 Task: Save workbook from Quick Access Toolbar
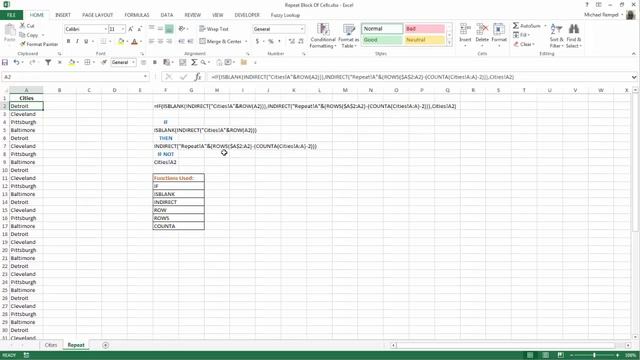[x=5, y=62]
